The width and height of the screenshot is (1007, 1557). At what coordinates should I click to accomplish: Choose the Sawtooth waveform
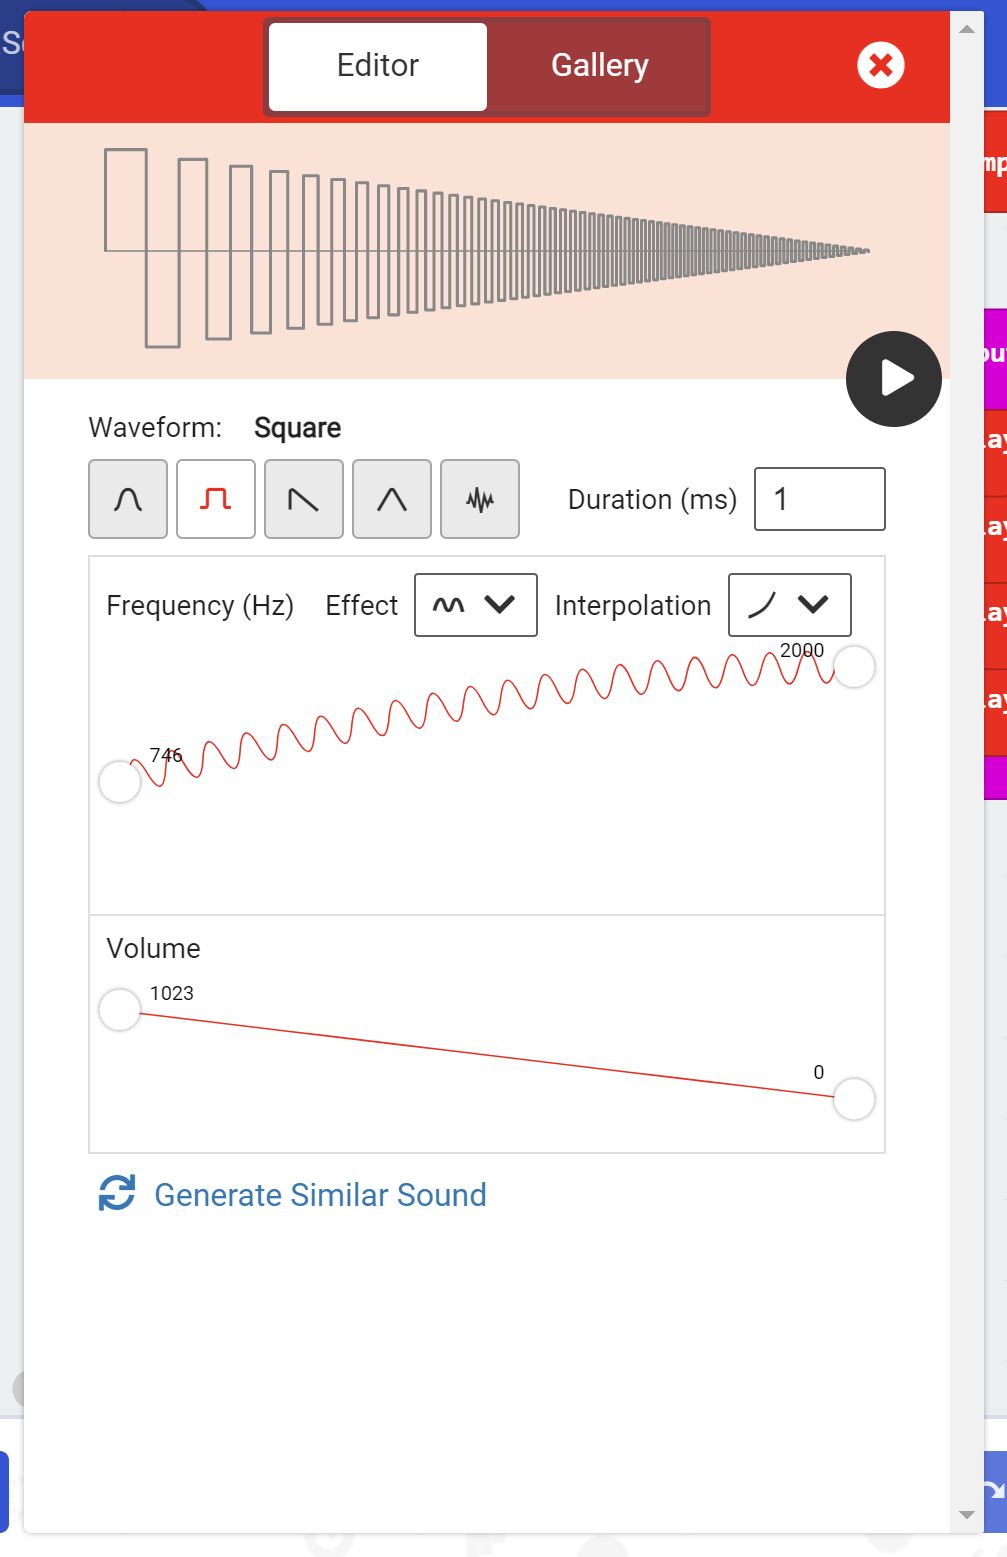303,499
